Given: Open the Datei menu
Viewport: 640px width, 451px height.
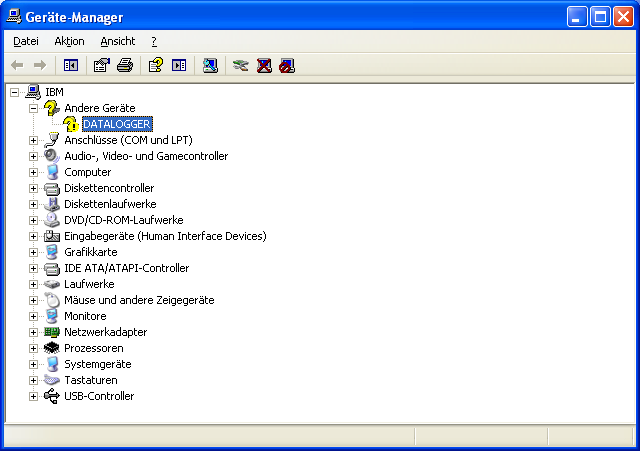Looking at the screenshot, I should (26, 41).
